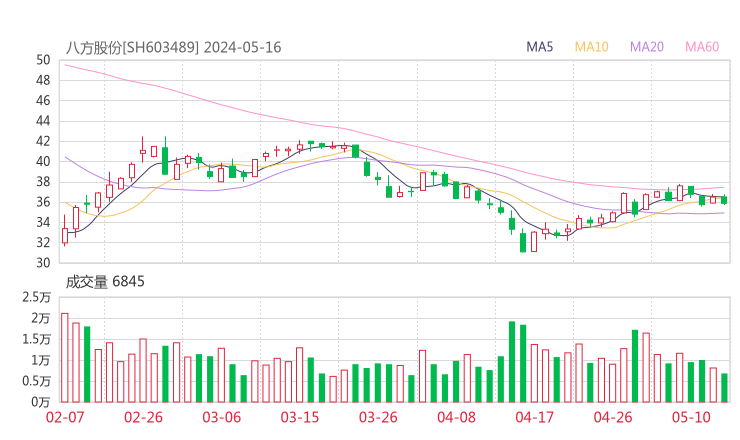The image size is (740, 440).
Task: Click the last candlestick on the right edge
Action: pyautogui.click(x=724, y=200)
